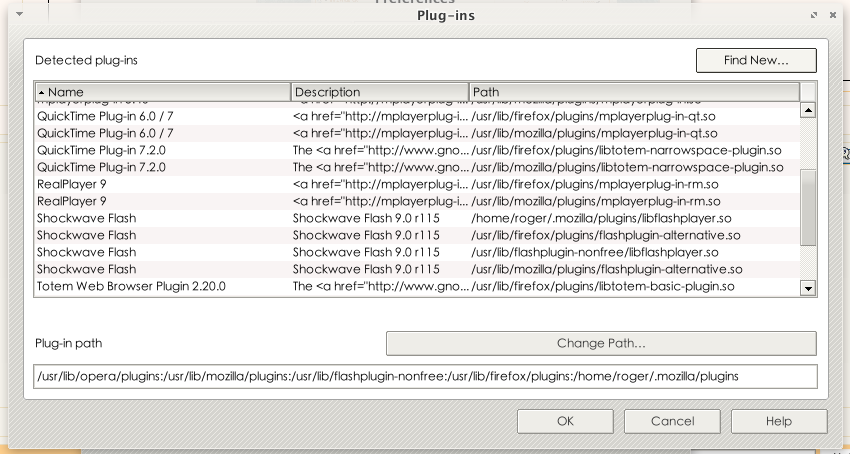Select QuickTime Plug-in 7.2.0 firefox narrowspace row
This screenshot has width=850, height=454.
[x=417, y=150]
